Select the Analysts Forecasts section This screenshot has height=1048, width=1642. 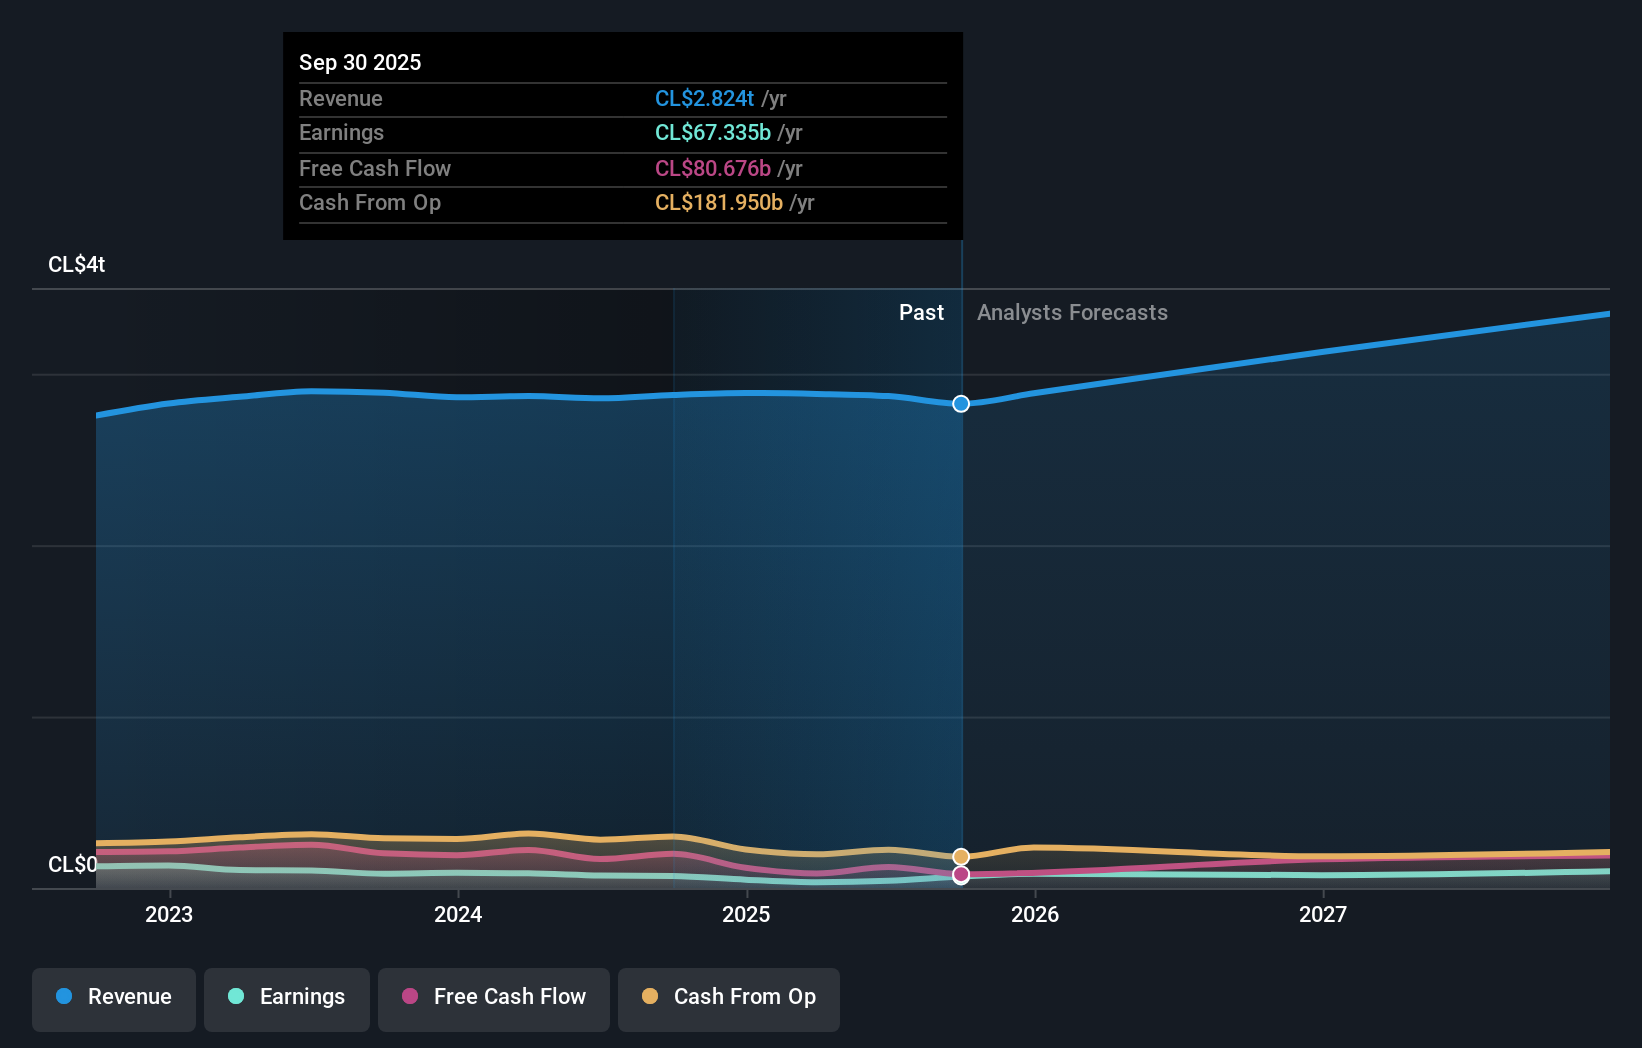pyautogui.click(x=1072, y=312)
